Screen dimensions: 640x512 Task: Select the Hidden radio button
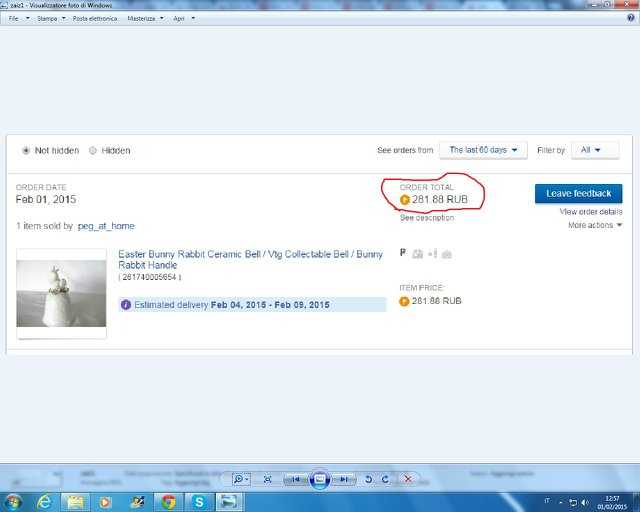point(93,151)
